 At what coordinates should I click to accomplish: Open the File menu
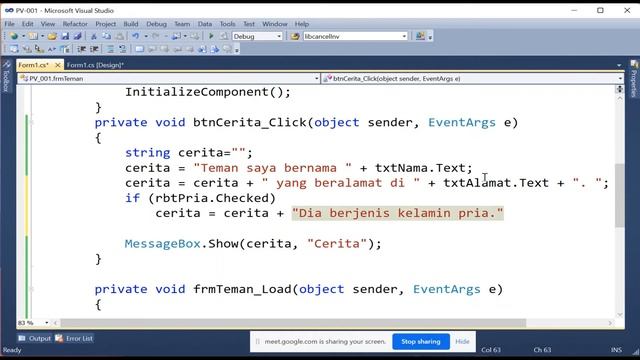click(9, 24)
